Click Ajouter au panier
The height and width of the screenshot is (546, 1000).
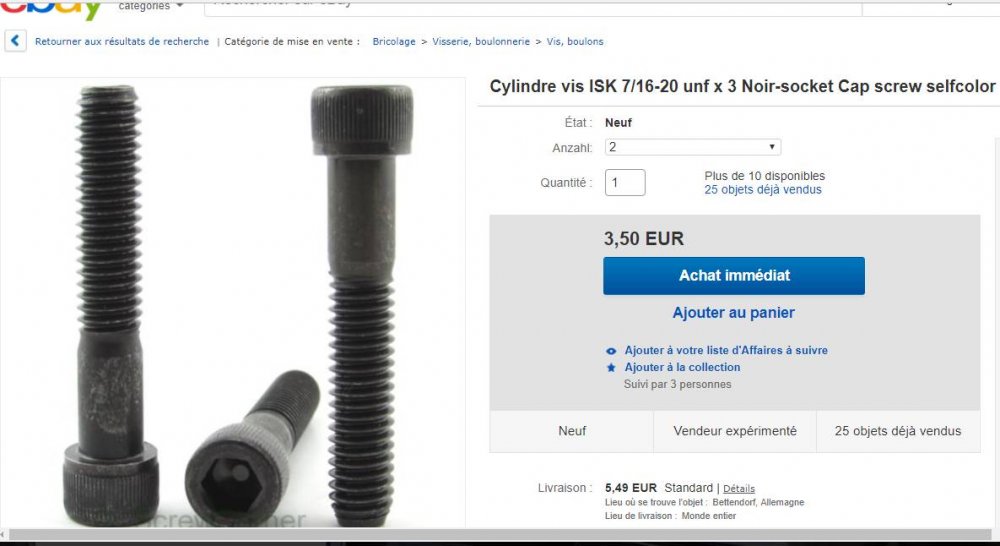(x=733, y=313)
